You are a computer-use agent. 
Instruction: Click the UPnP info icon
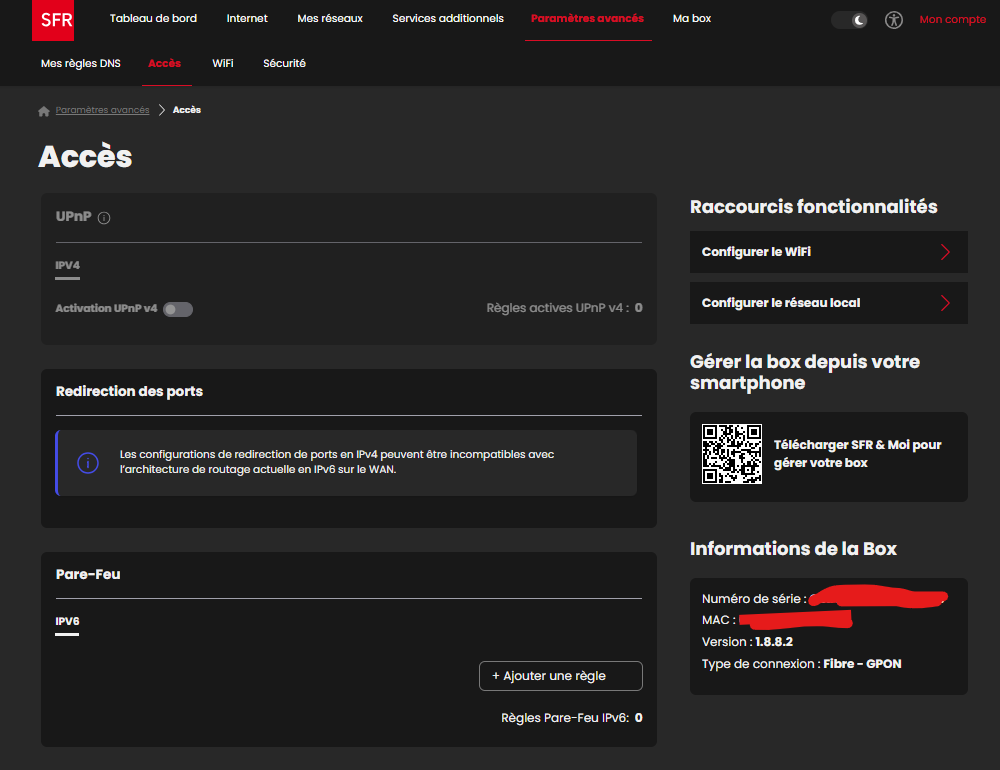(x=104, y=218)
